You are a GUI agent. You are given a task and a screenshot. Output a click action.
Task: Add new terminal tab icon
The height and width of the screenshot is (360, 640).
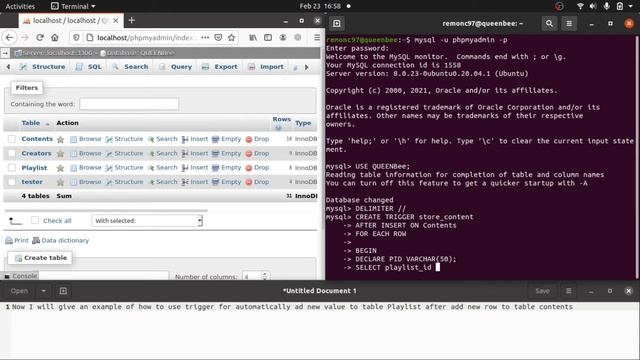[x=337, y=24]
